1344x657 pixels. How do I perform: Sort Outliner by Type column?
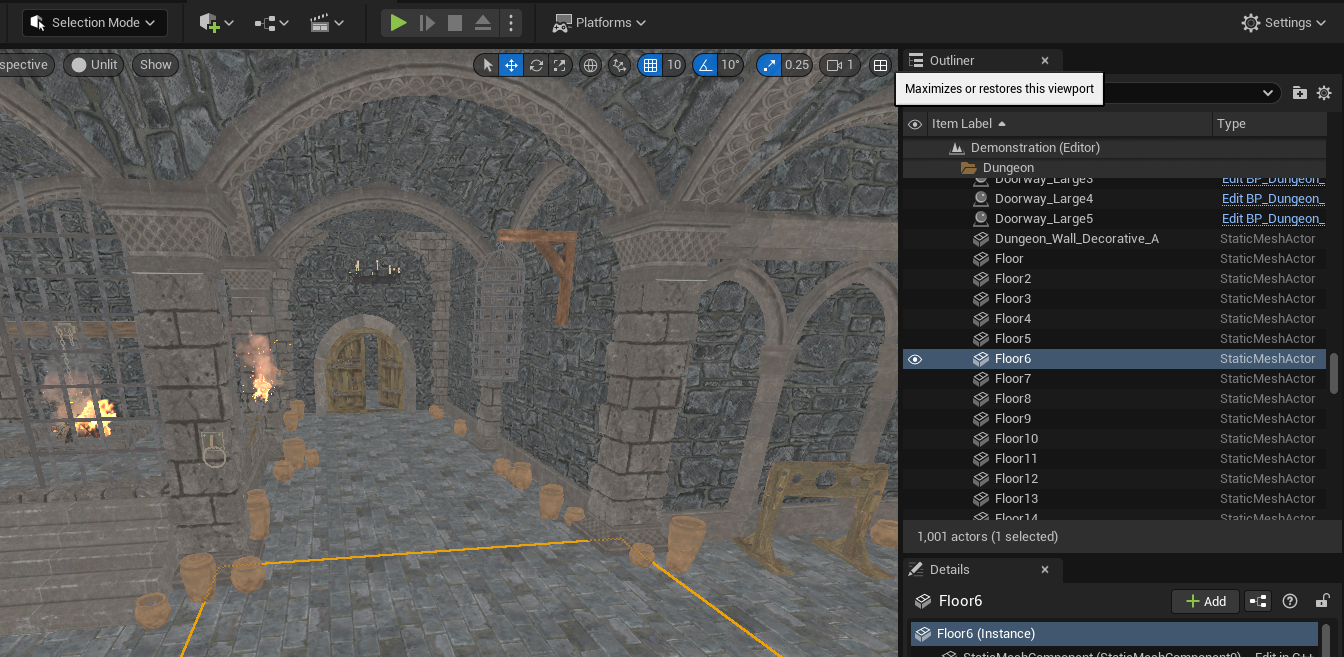pyautogui.click(x=1231, y=124)
